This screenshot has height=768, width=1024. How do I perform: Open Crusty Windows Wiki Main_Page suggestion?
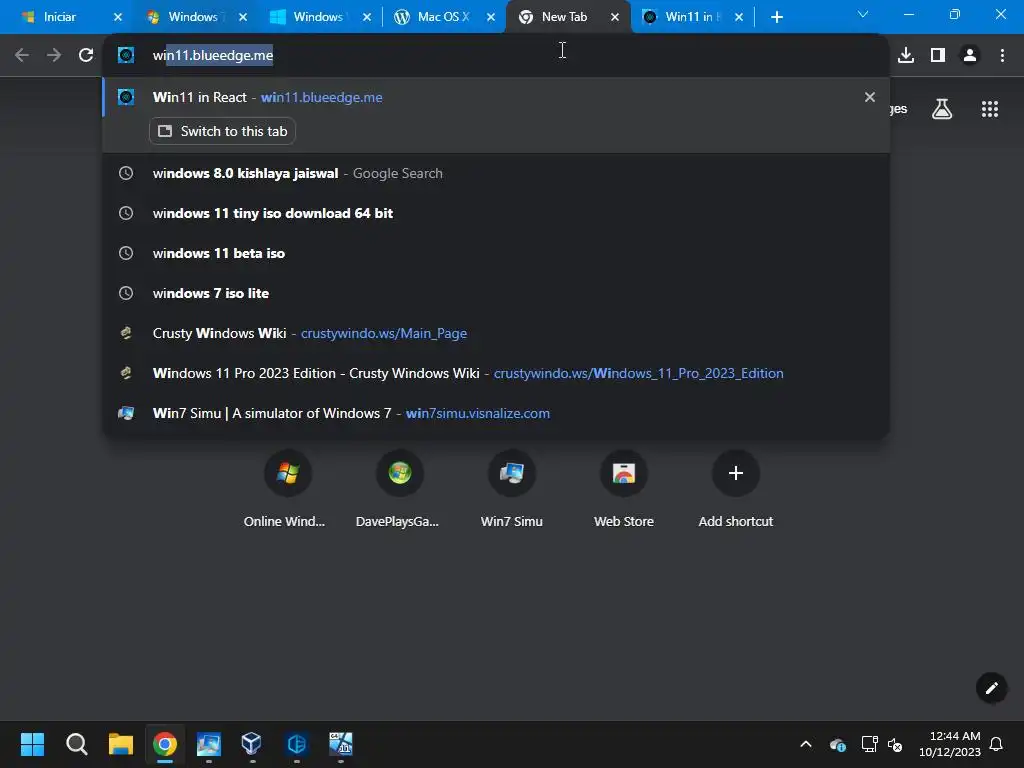[x=496, y=333]
